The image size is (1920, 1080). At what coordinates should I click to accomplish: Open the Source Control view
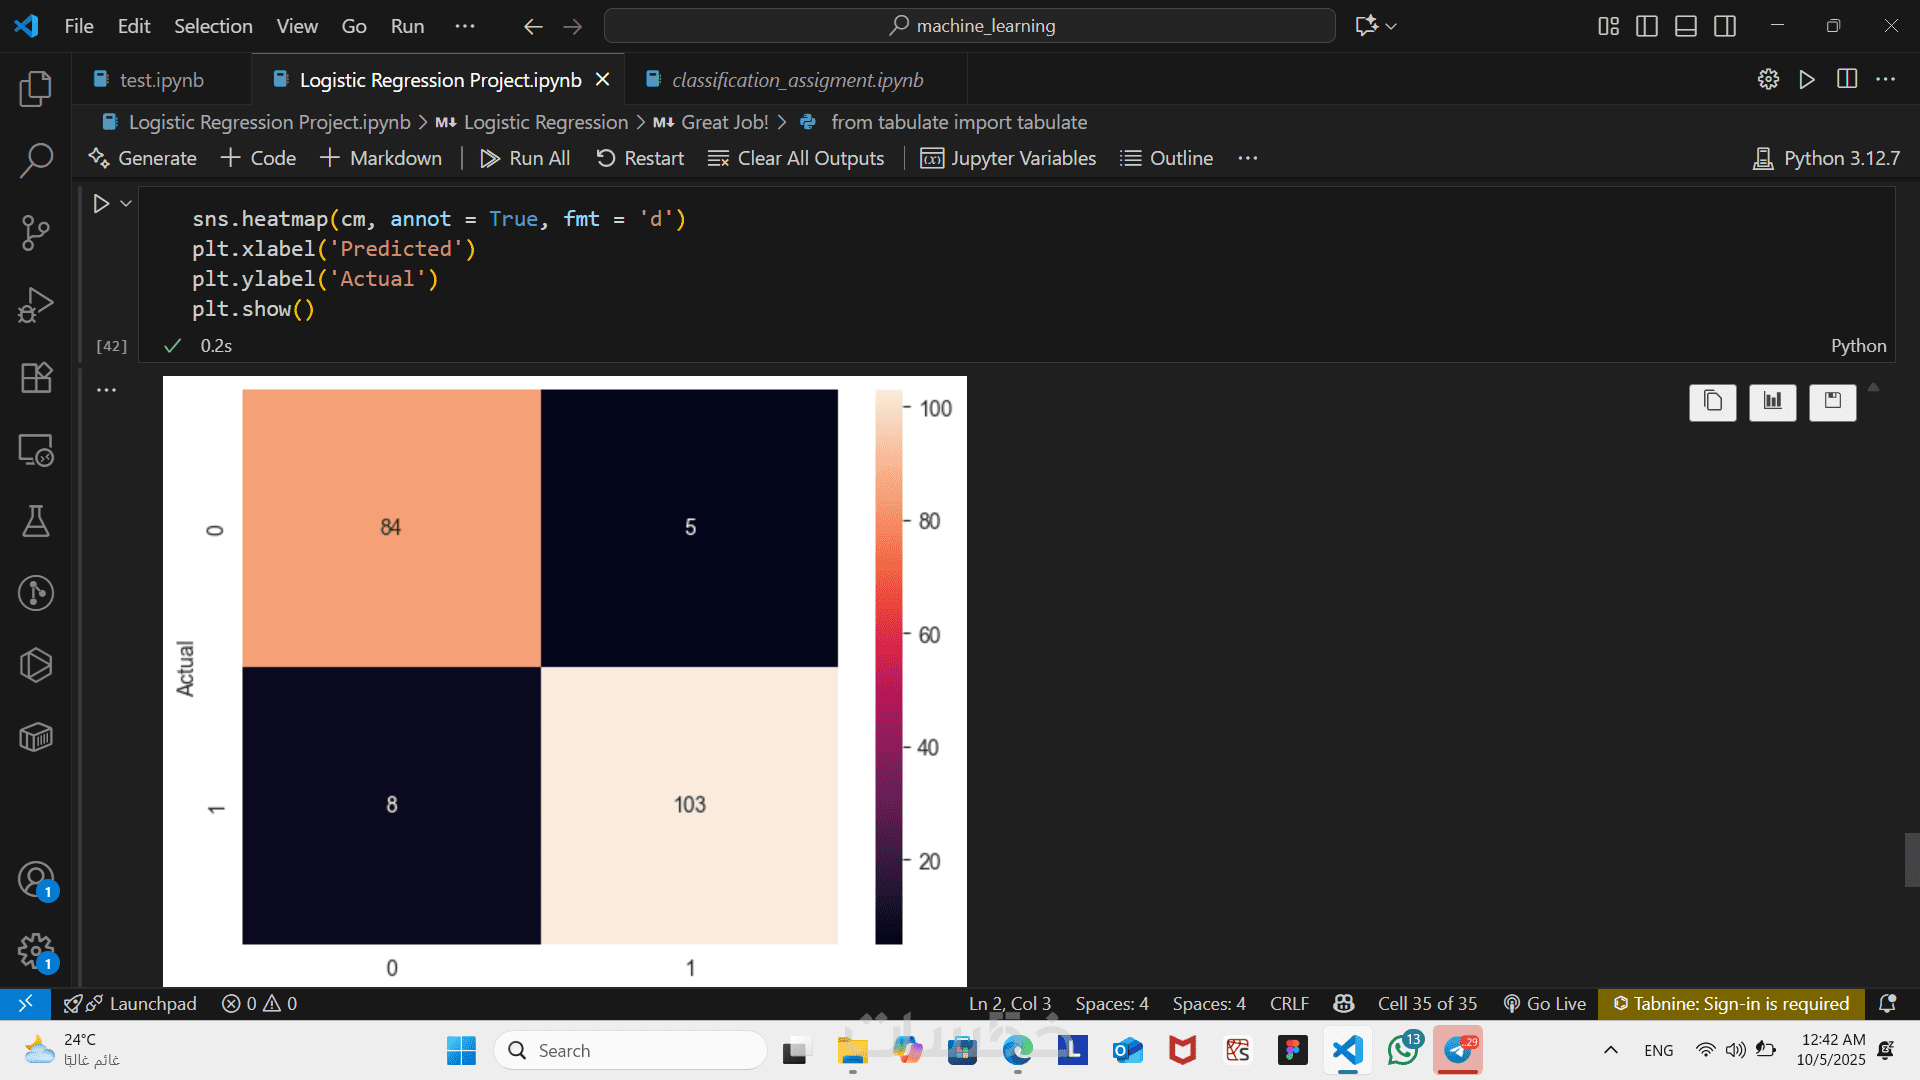click(x=36, y=232)
